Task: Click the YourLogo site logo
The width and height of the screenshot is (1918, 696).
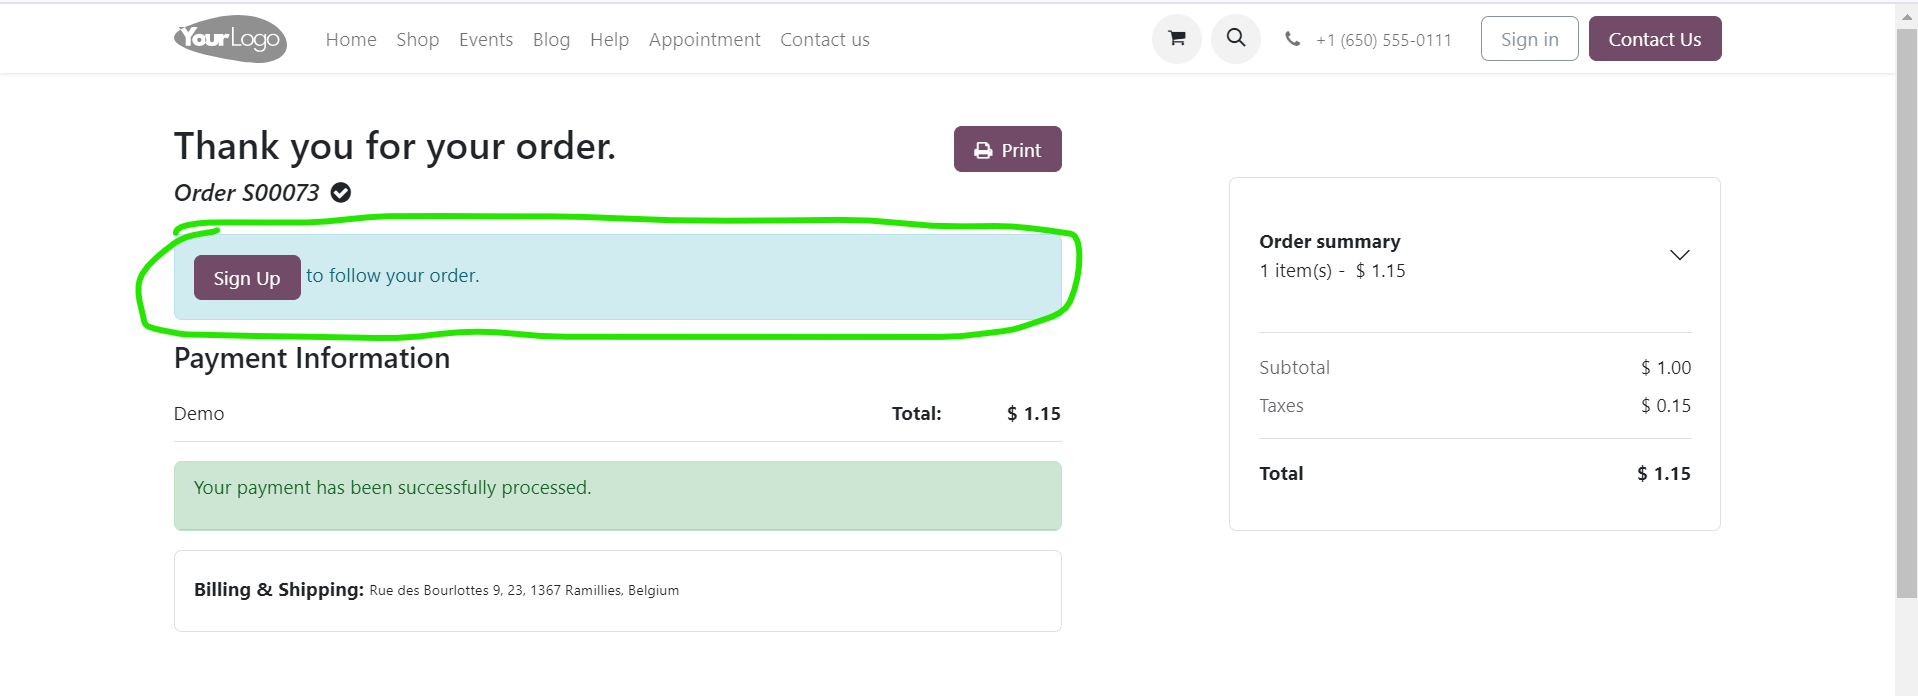Action: 231,39
